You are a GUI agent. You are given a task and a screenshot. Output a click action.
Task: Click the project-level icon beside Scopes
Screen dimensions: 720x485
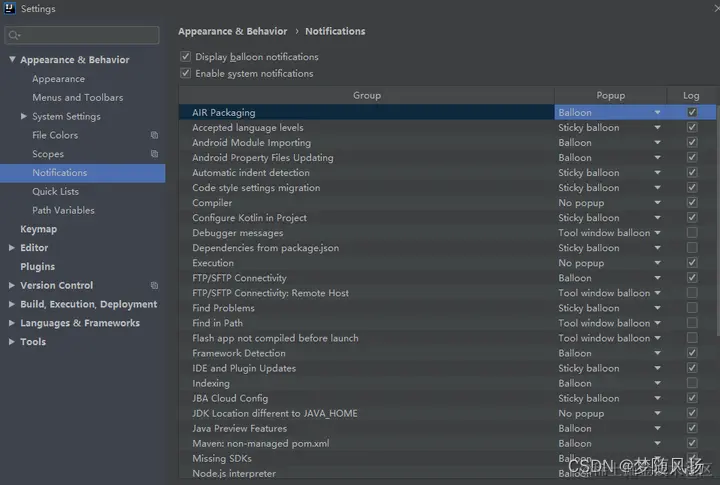[154, 154]
